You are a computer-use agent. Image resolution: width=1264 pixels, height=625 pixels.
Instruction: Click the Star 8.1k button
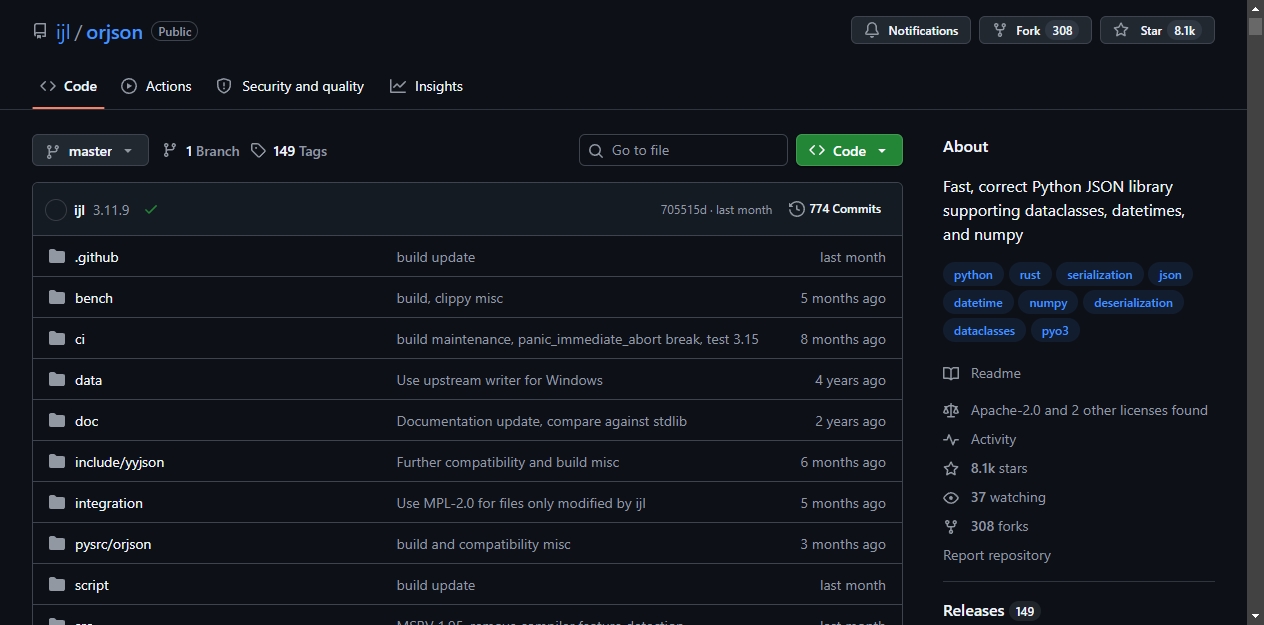(1157, 31)
